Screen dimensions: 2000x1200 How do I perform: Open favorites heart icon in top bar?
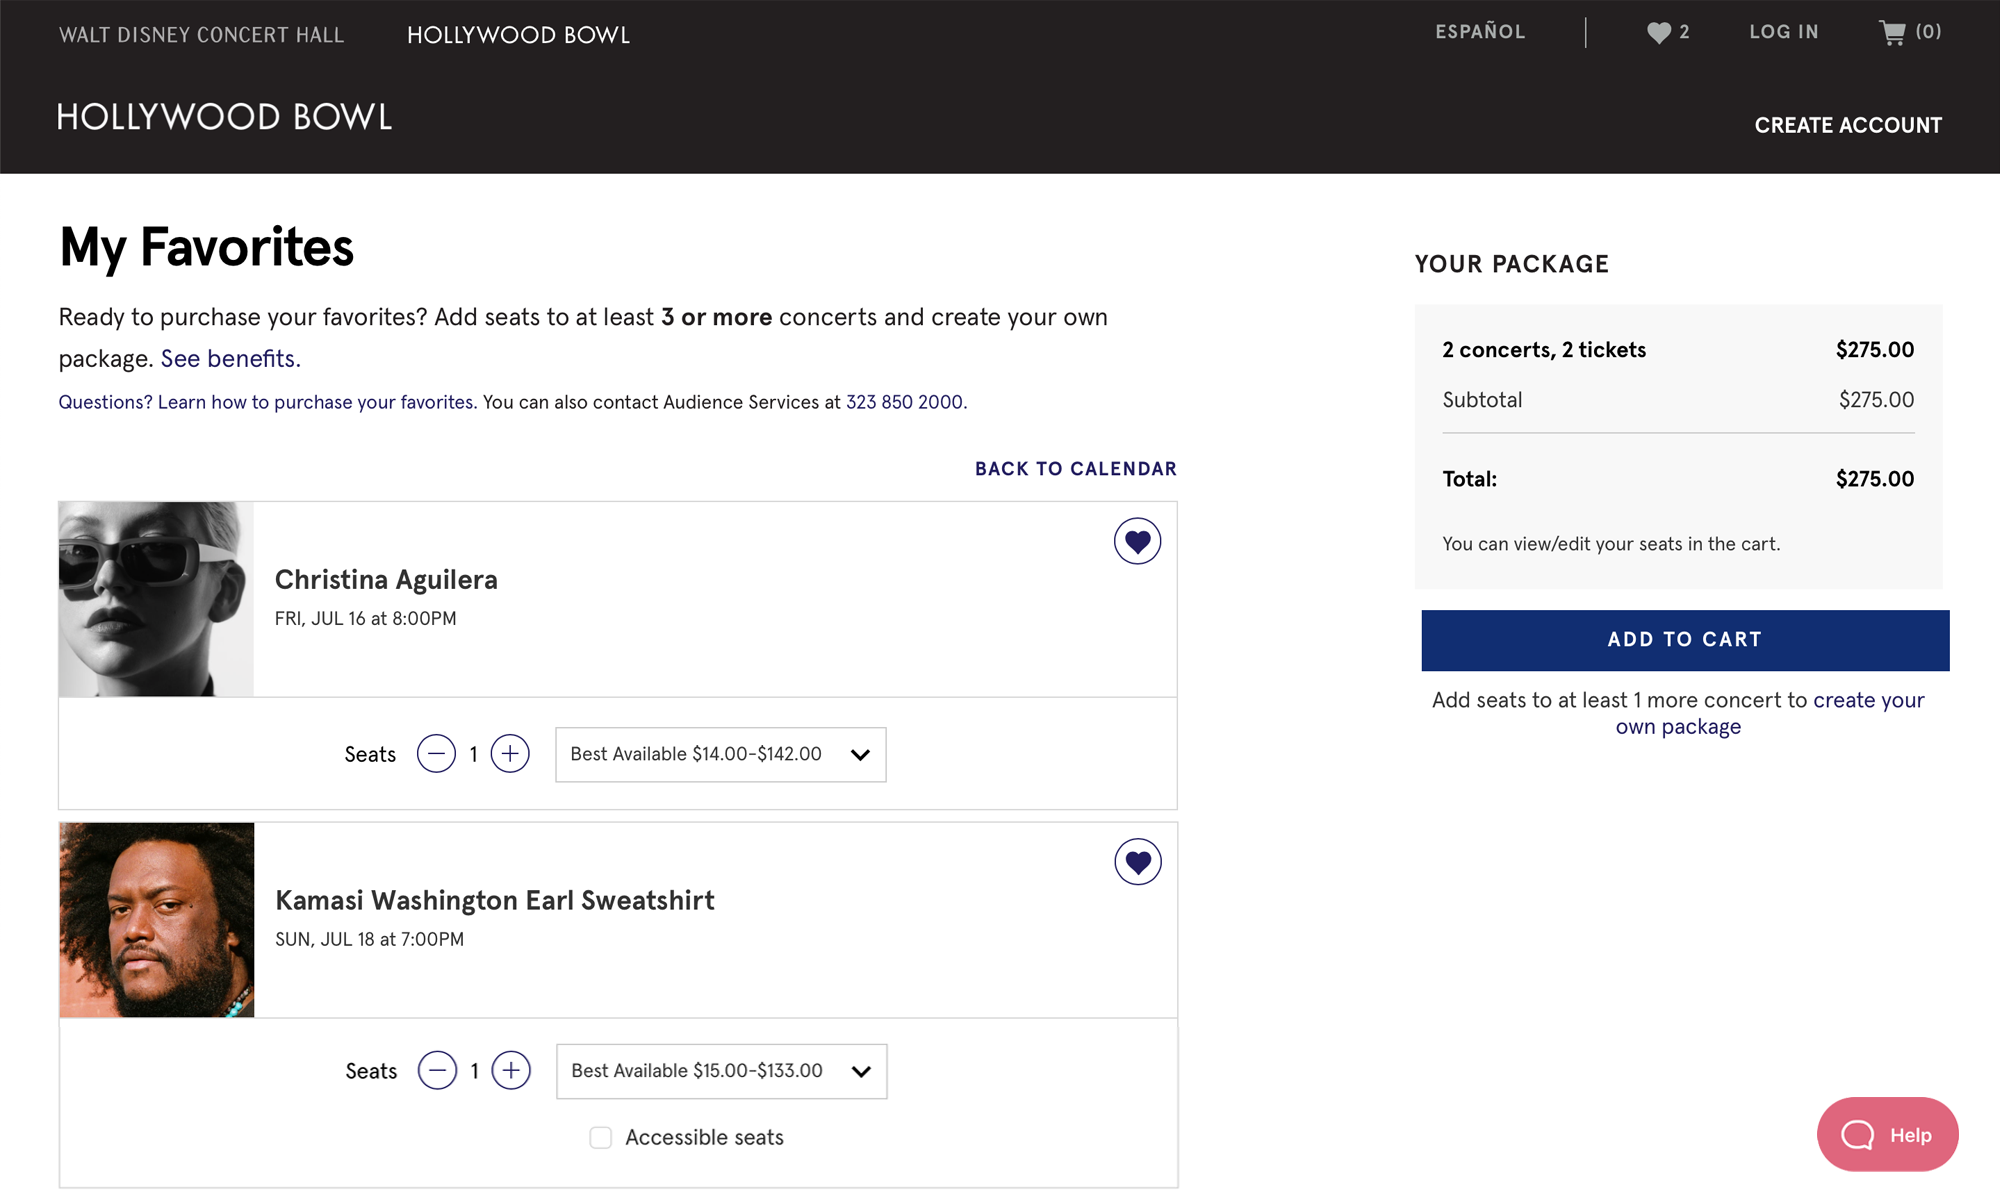point(1659,33)
